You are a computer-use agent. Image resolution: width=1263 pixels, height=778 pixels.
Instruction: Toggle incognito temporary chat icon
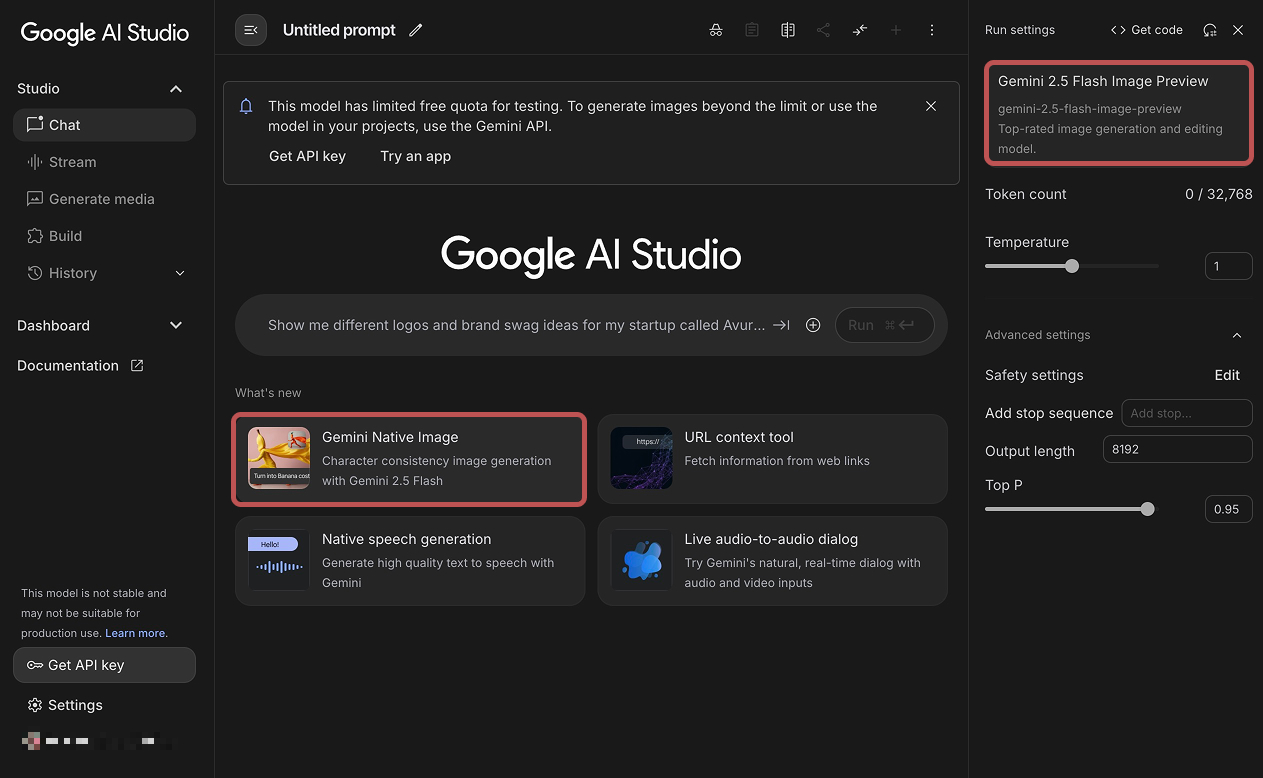716,30
